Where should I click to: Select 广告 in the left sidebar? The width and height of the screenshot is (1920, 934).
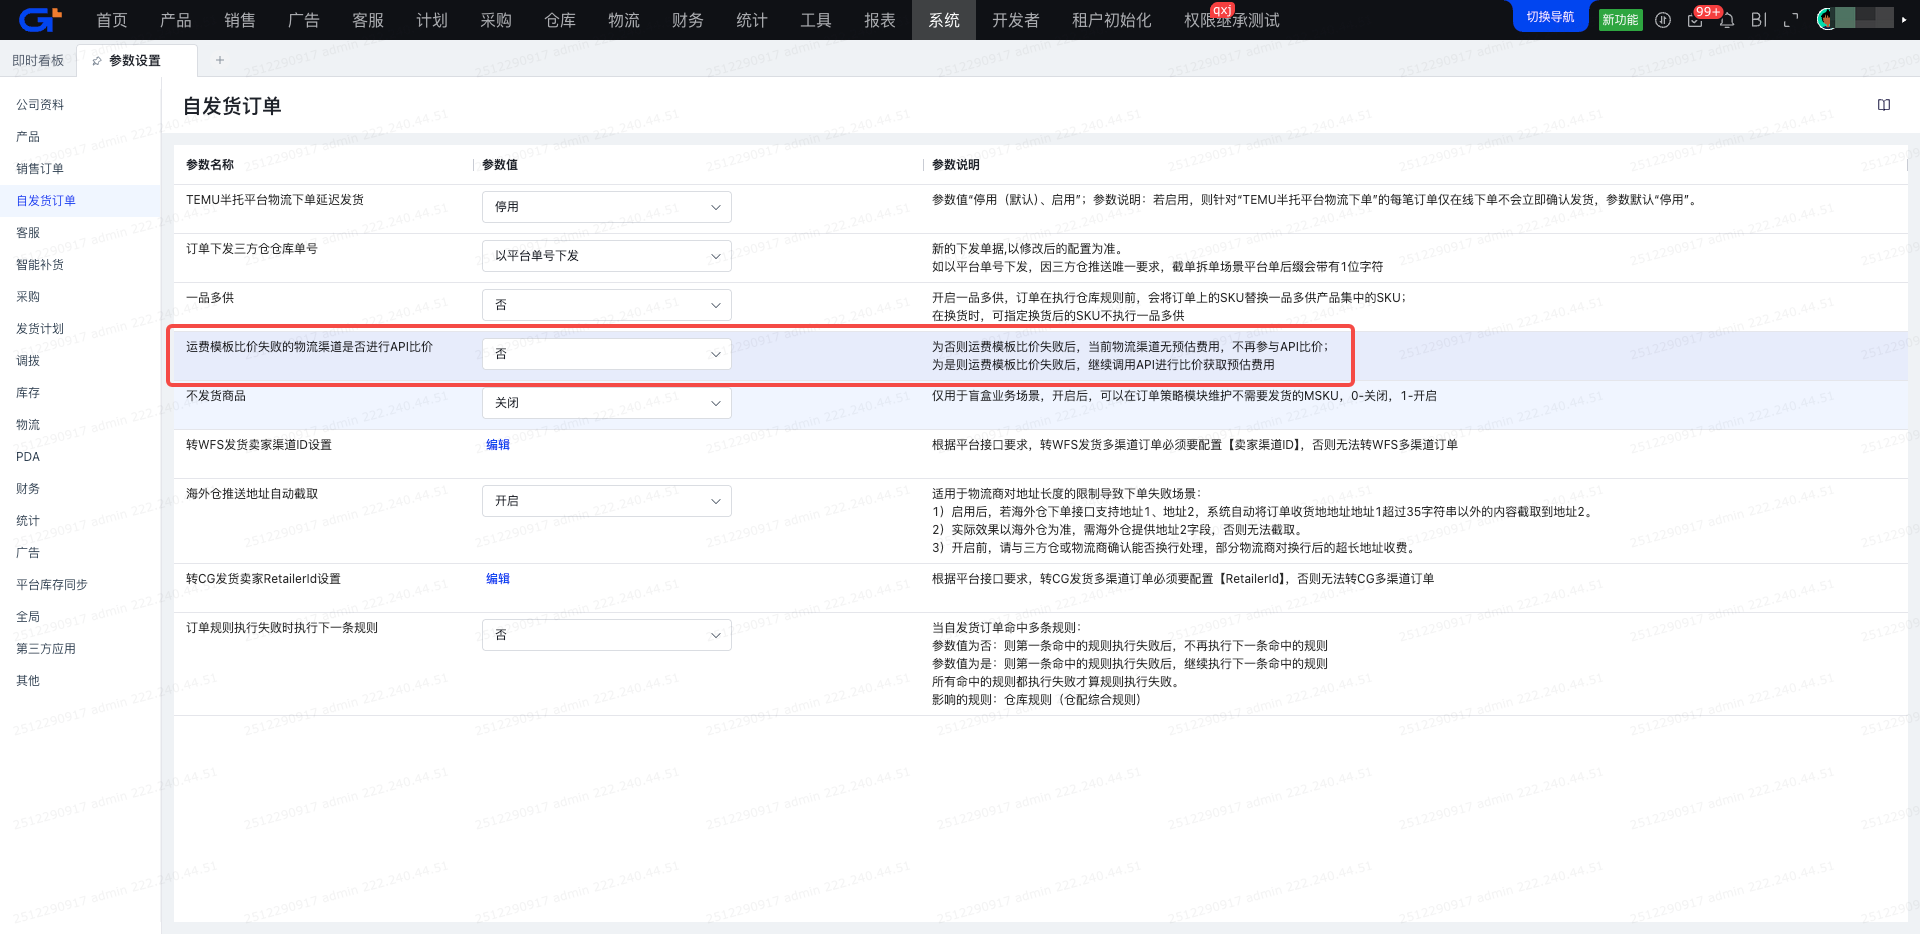pos(80,553)
